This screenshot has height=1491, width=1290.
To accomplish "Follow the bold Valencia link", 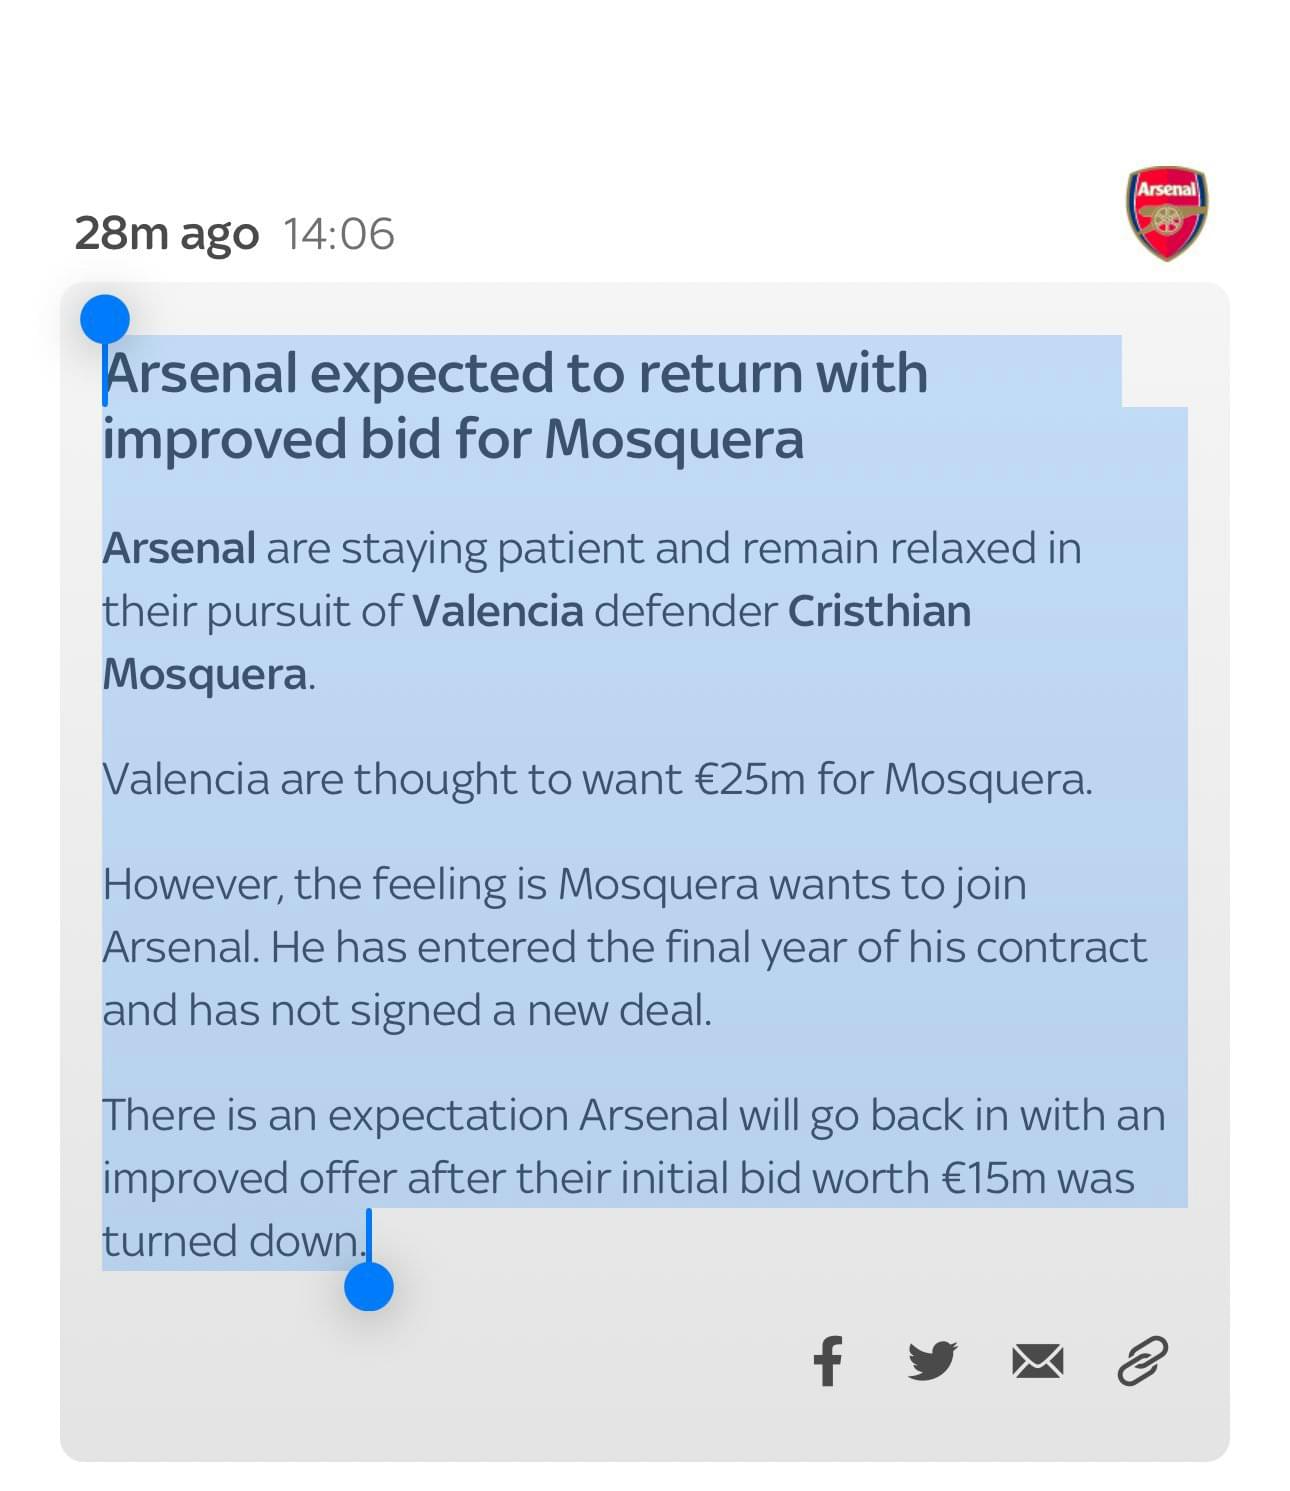I will [x=498, y=611].
